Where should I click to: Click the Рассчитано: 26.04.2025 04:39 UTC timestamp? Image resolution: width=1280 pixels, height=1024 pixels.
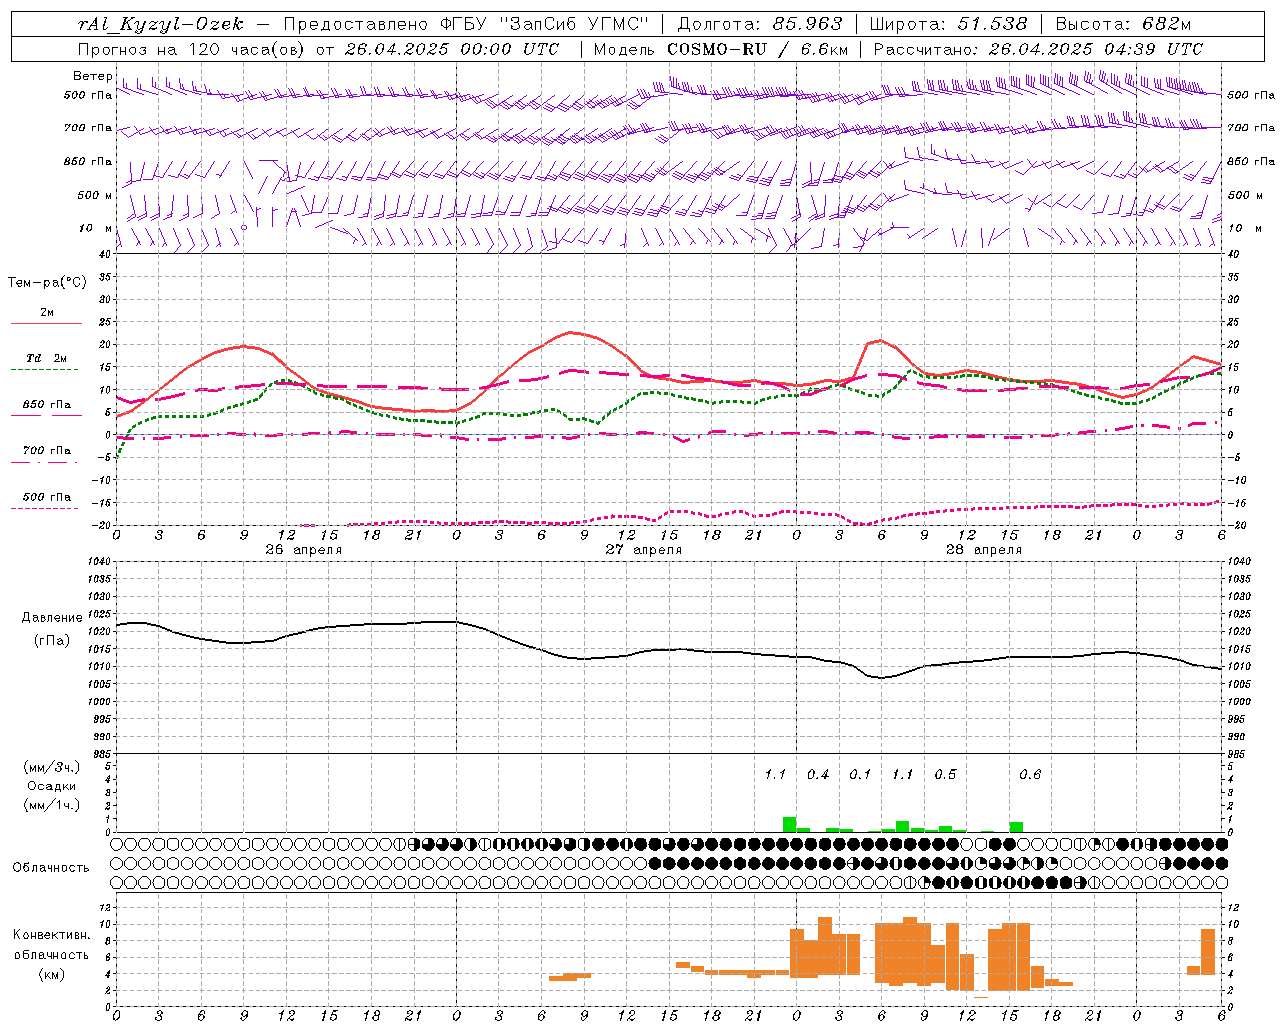[x=1038, y=49]
